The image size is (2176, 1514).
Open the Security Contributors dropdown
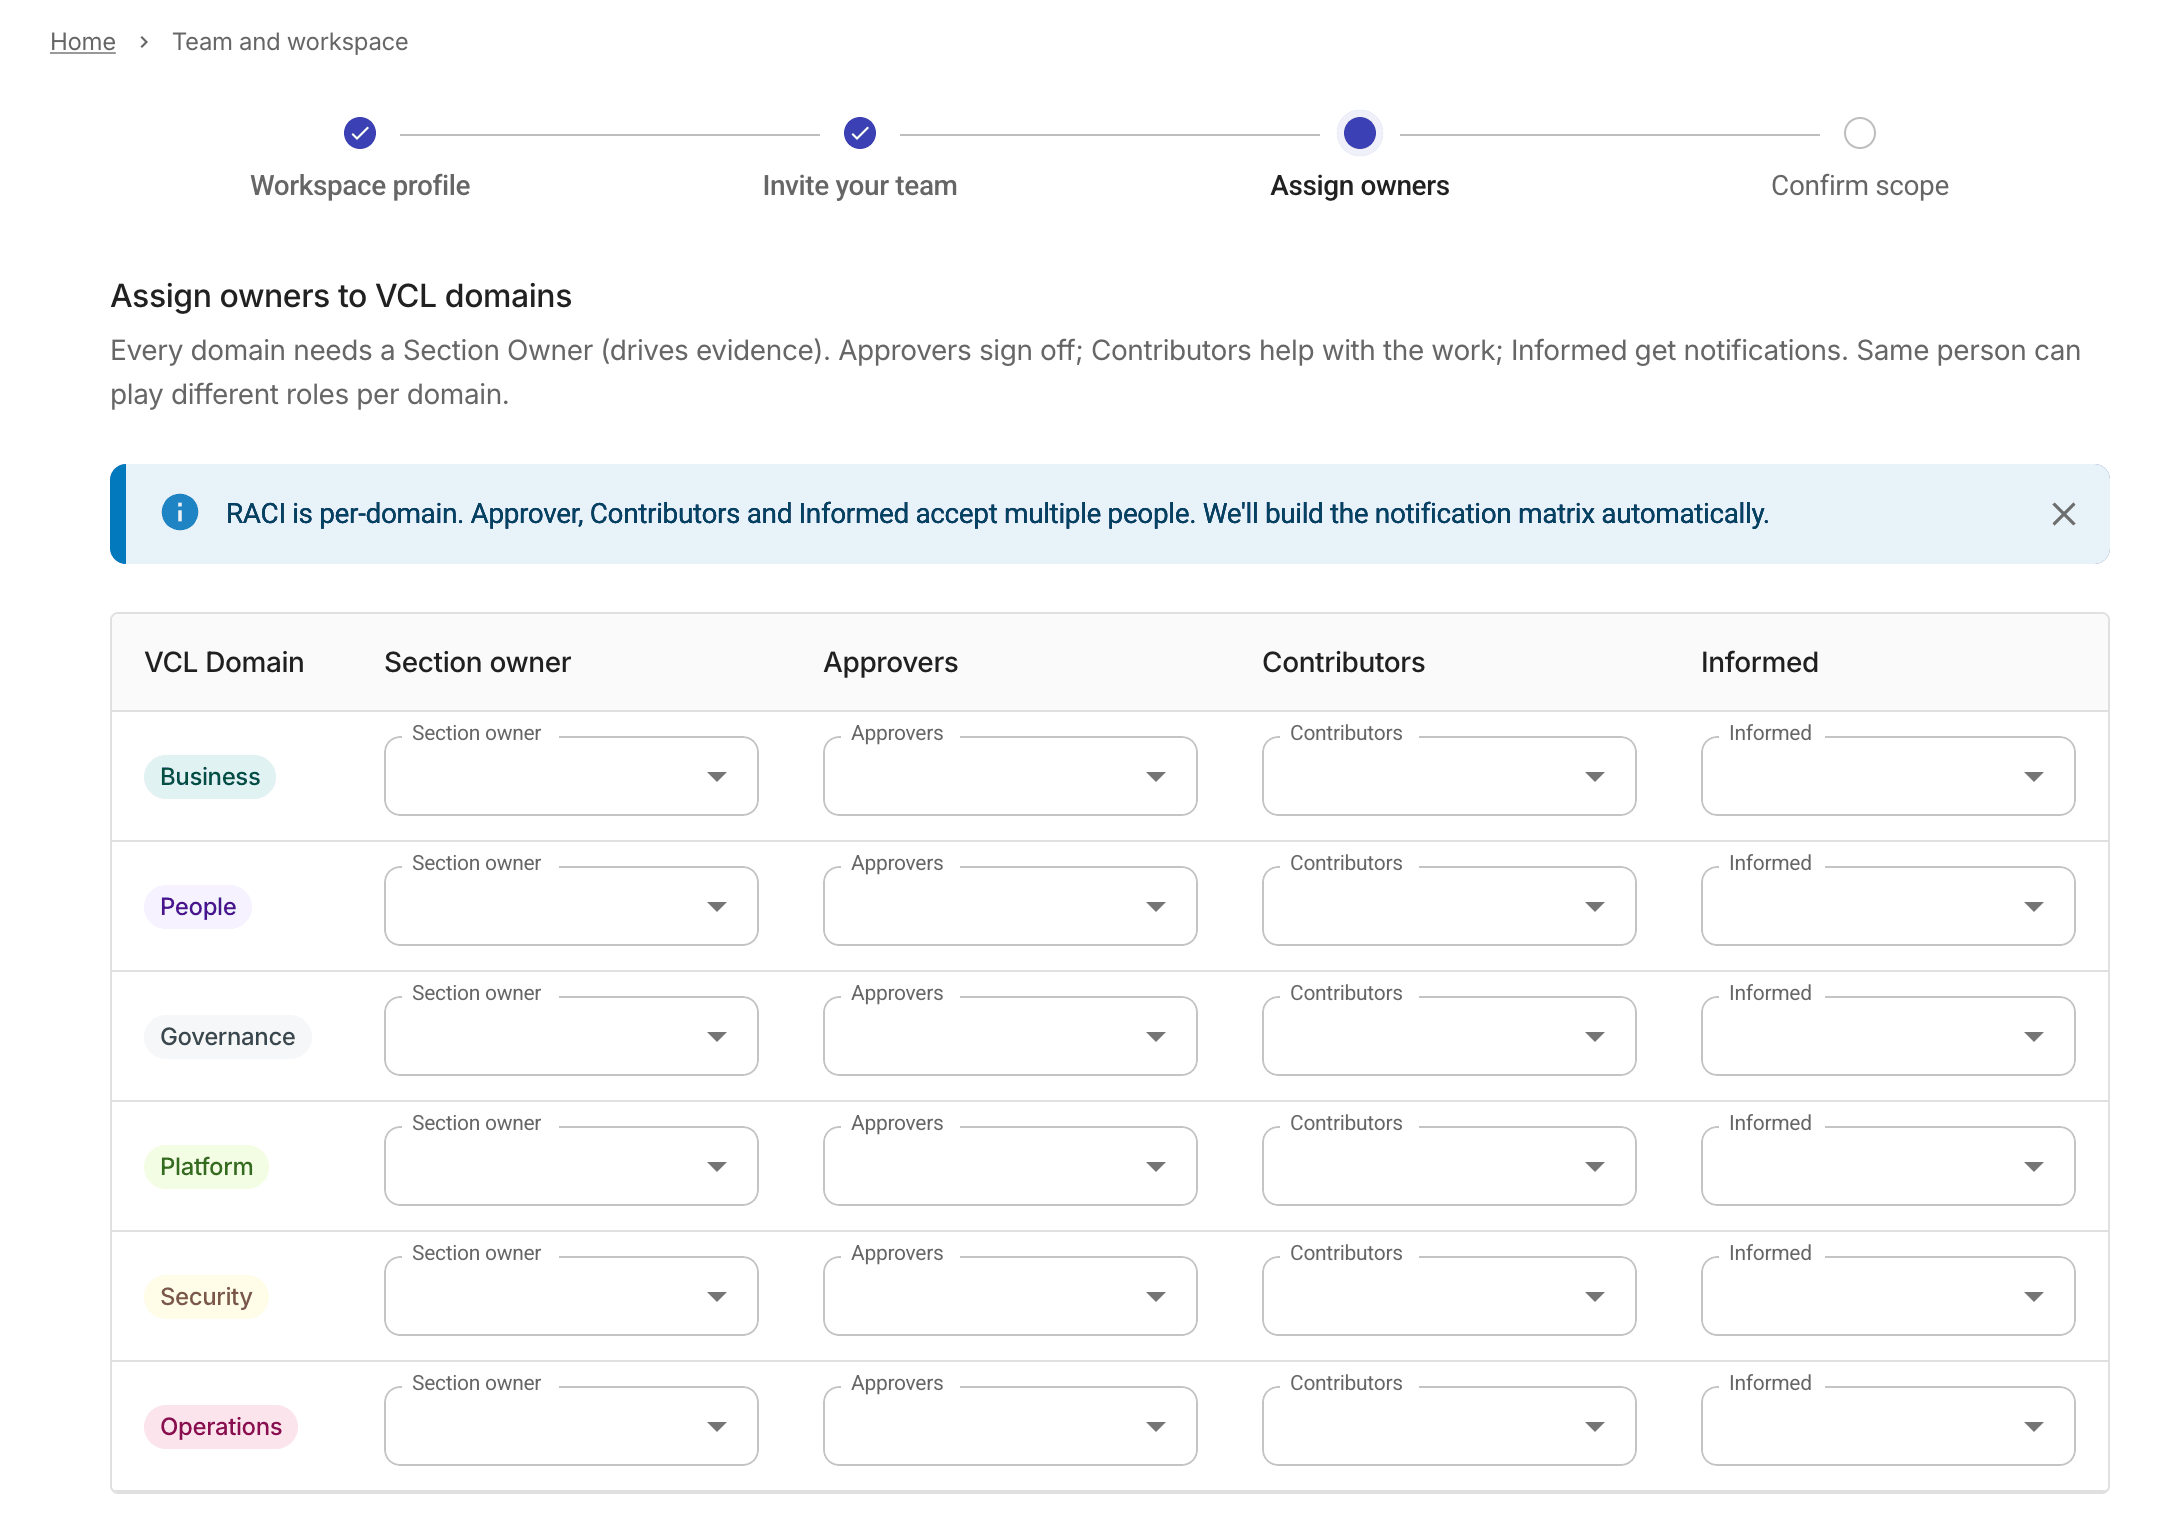[x=1449, y=1296]
